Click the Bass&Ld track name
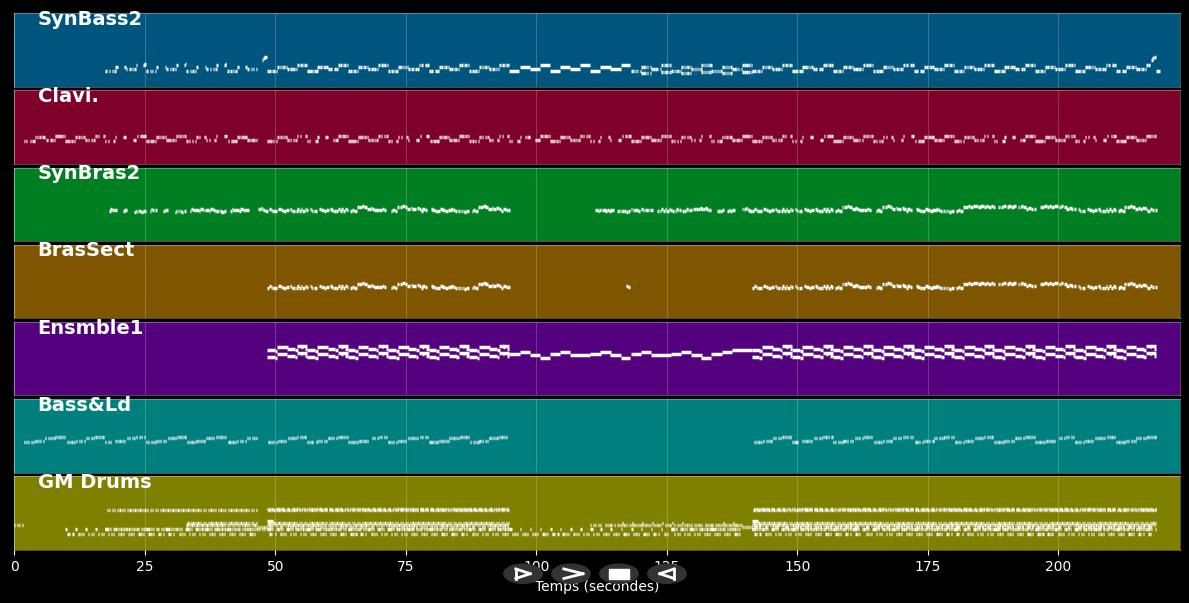 click(x=83, y=404)
